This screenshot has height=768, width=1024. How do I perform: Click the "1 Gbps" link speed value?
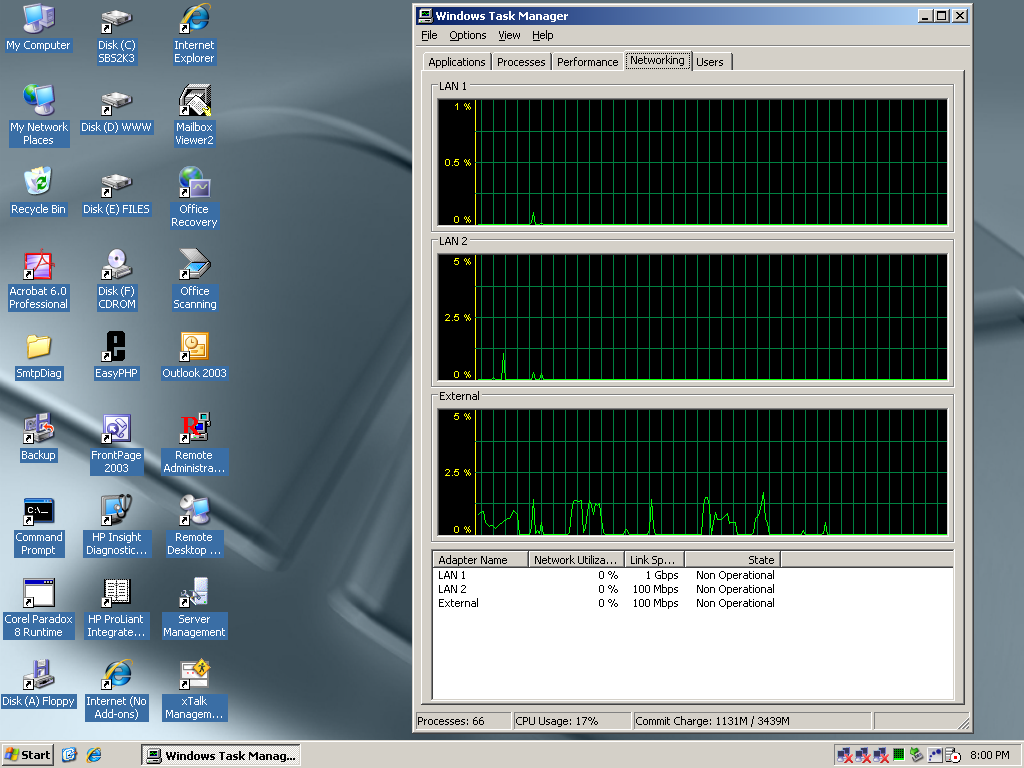[662, 575]
